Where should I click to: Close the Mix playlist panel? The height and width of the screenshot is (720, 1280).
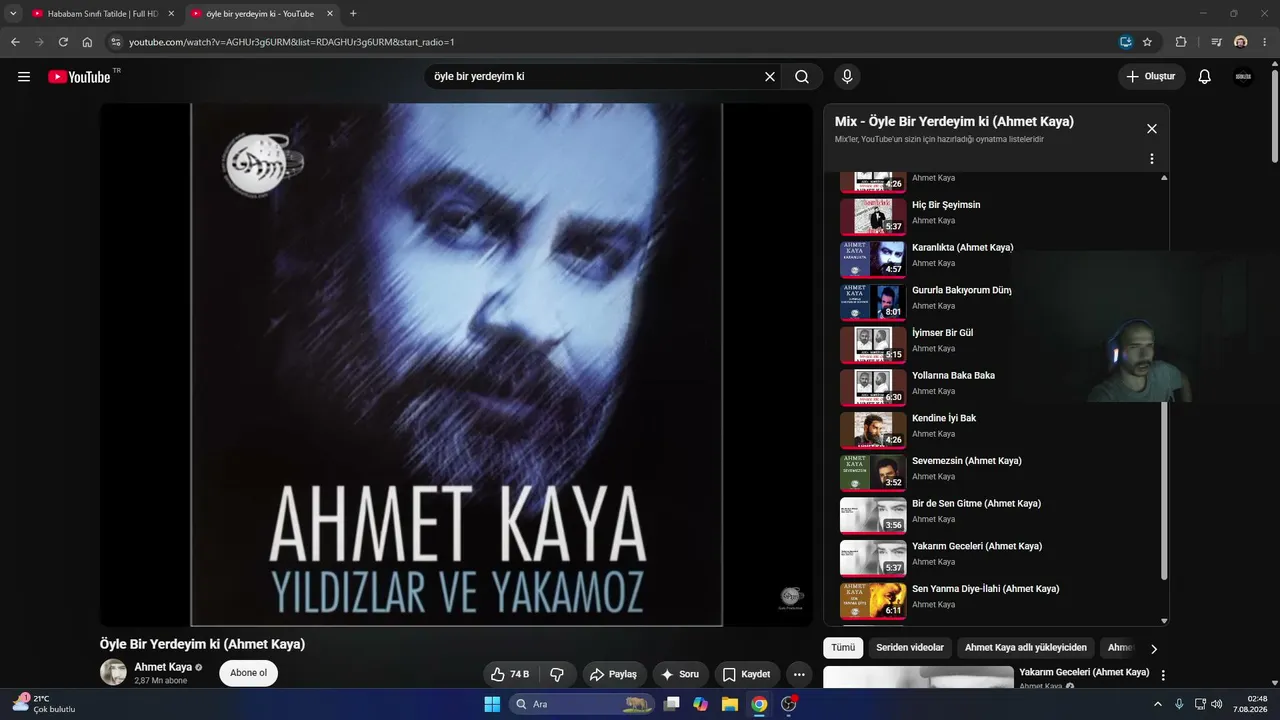1152,129
